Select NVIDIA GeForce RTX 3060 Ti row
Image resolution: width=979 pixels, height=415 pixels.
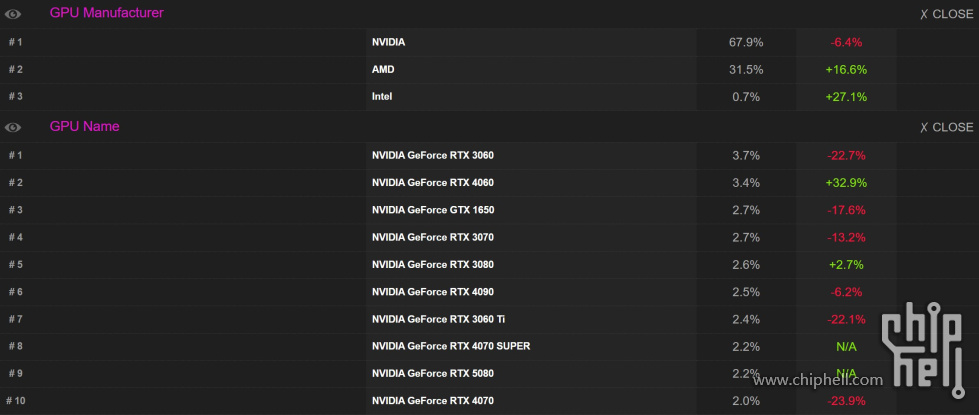pos(490,320)
